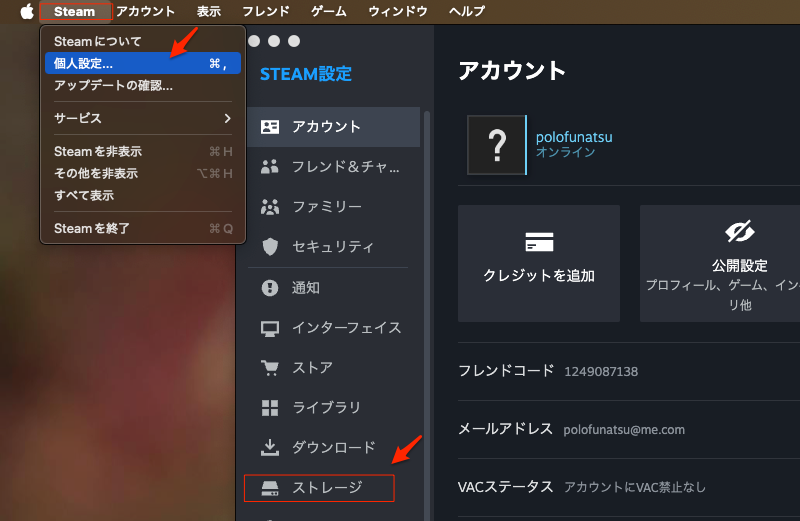Click the Account ID card icon in sidebar
Viewport: 800px width, 521px height.
(270, 127)
